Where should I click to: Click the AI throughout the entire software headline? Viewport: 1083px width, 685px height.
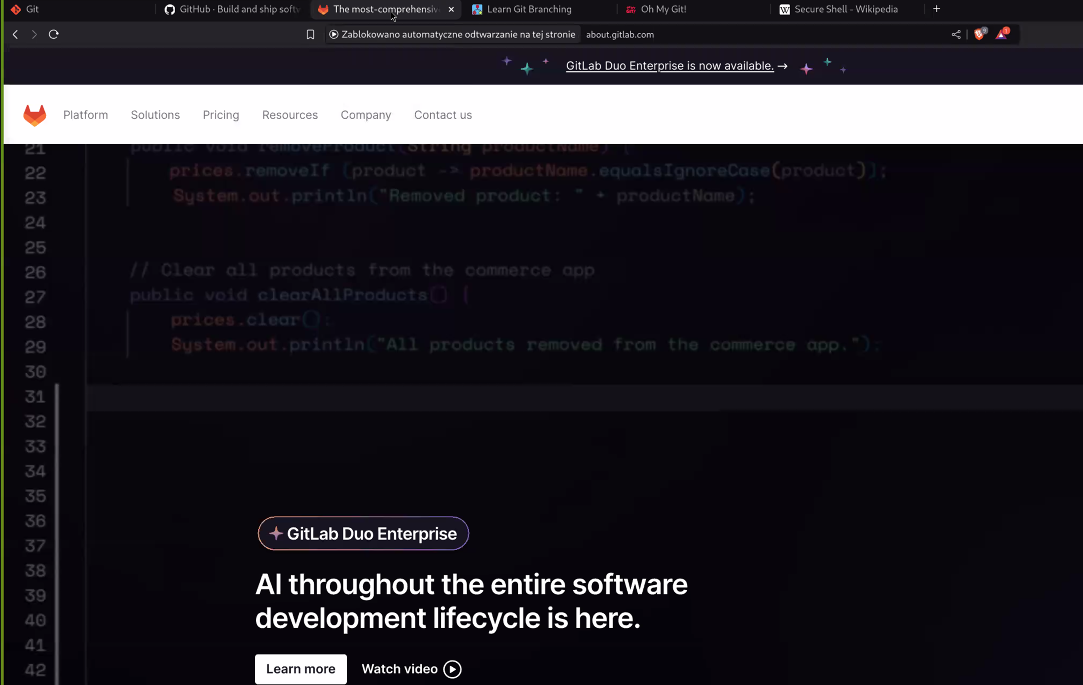(x=471, y=601)
